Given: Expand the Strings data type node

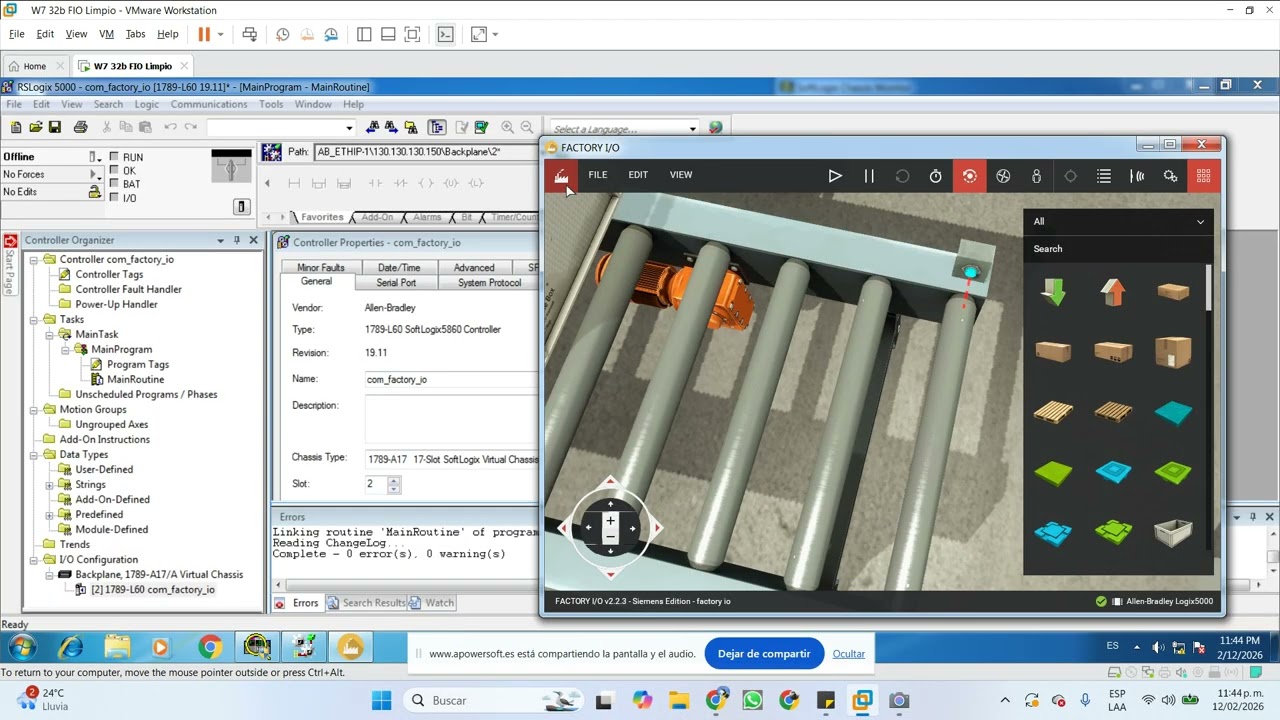Looking at the screenshot, I should pos(49,485).
